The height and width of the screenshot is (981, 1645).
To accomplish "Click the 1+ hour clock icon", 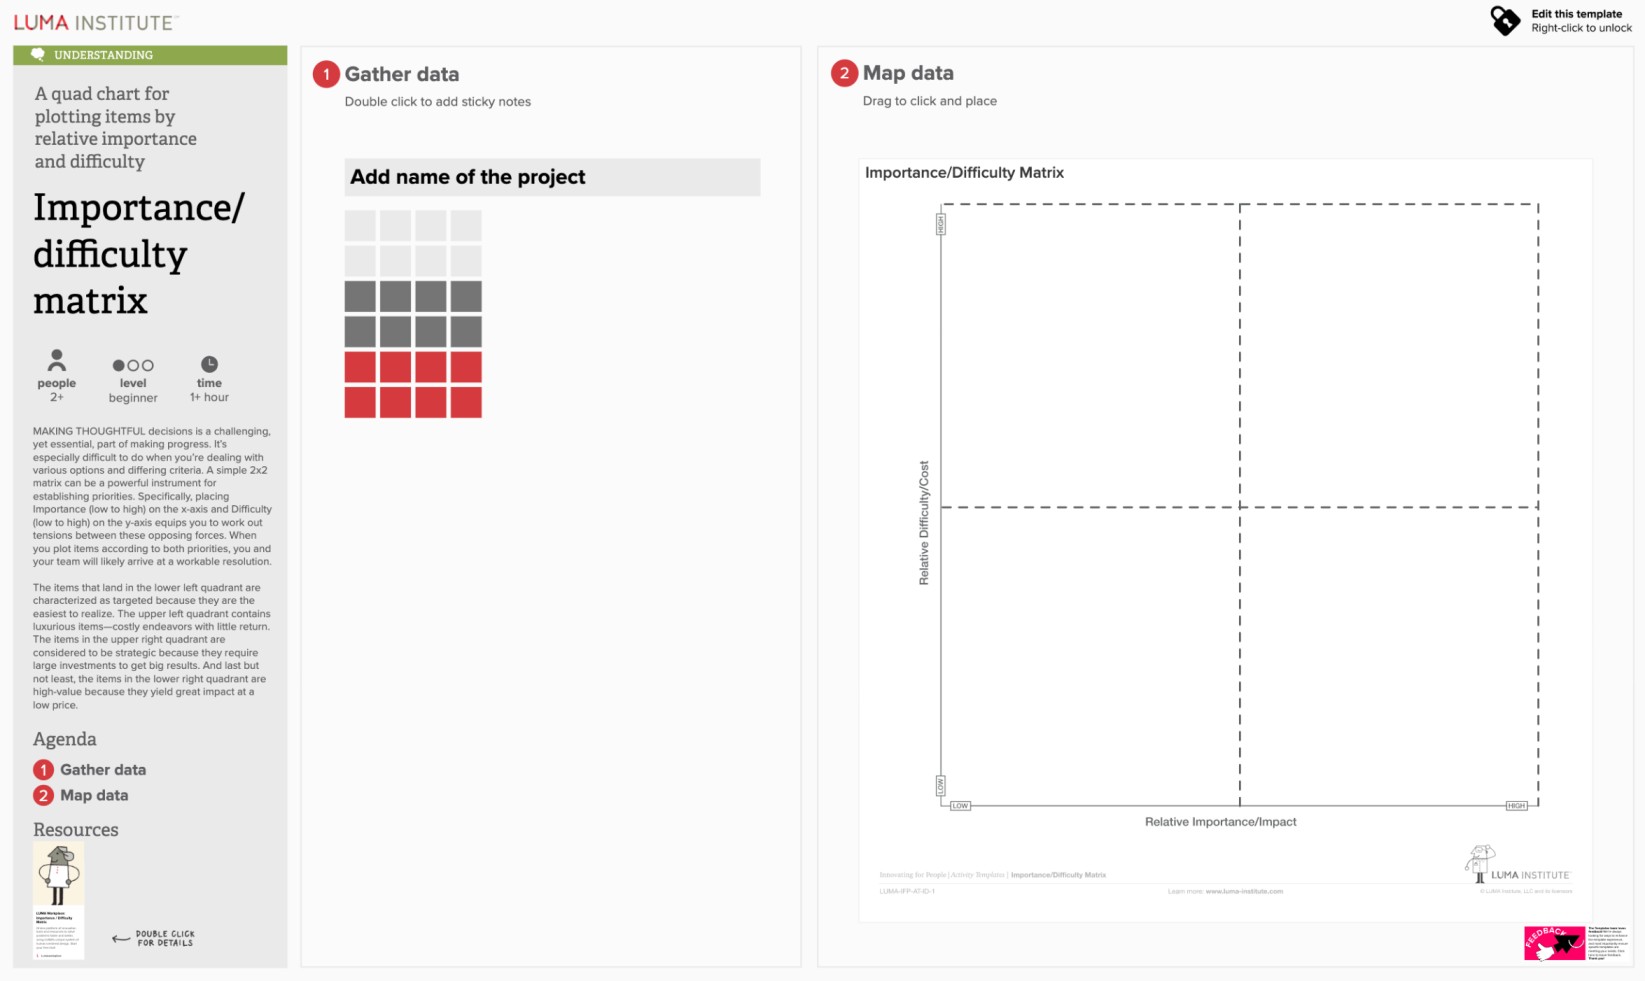I will 208,363.
